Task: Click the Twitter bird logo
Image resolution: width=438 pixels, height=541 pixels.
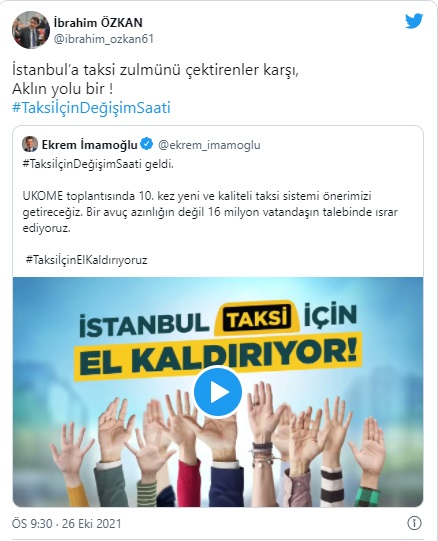Action: [414, 21]
